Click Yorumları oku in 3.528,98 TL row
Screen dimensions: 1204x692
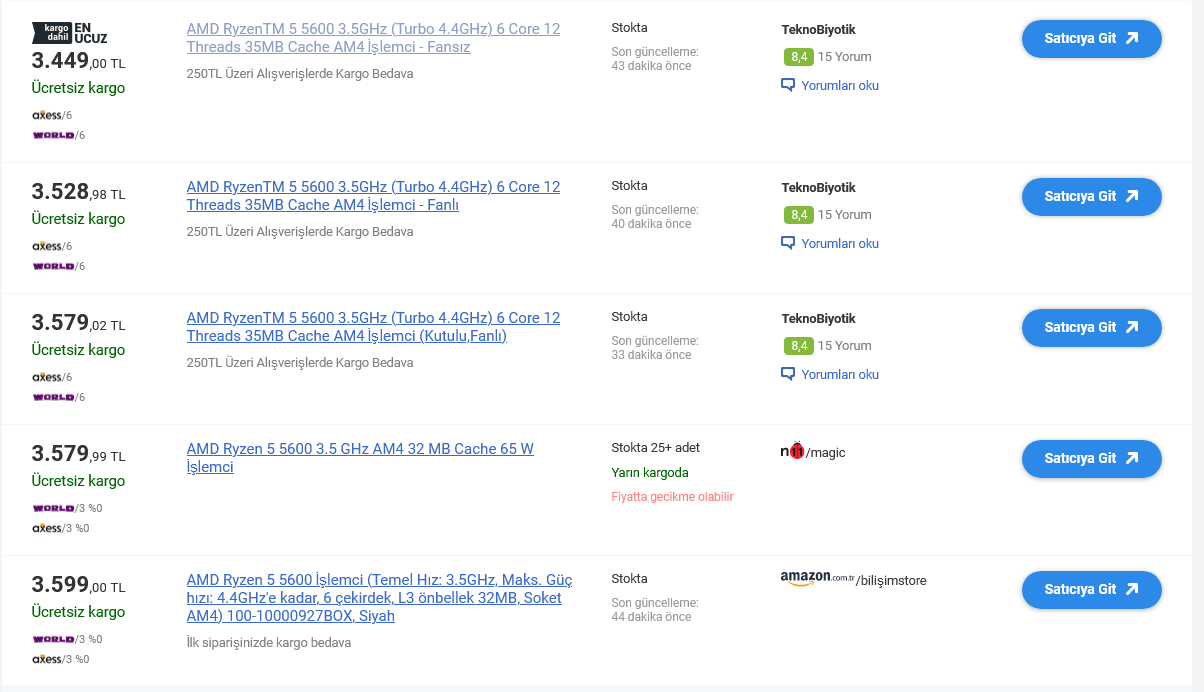point(830,244)
